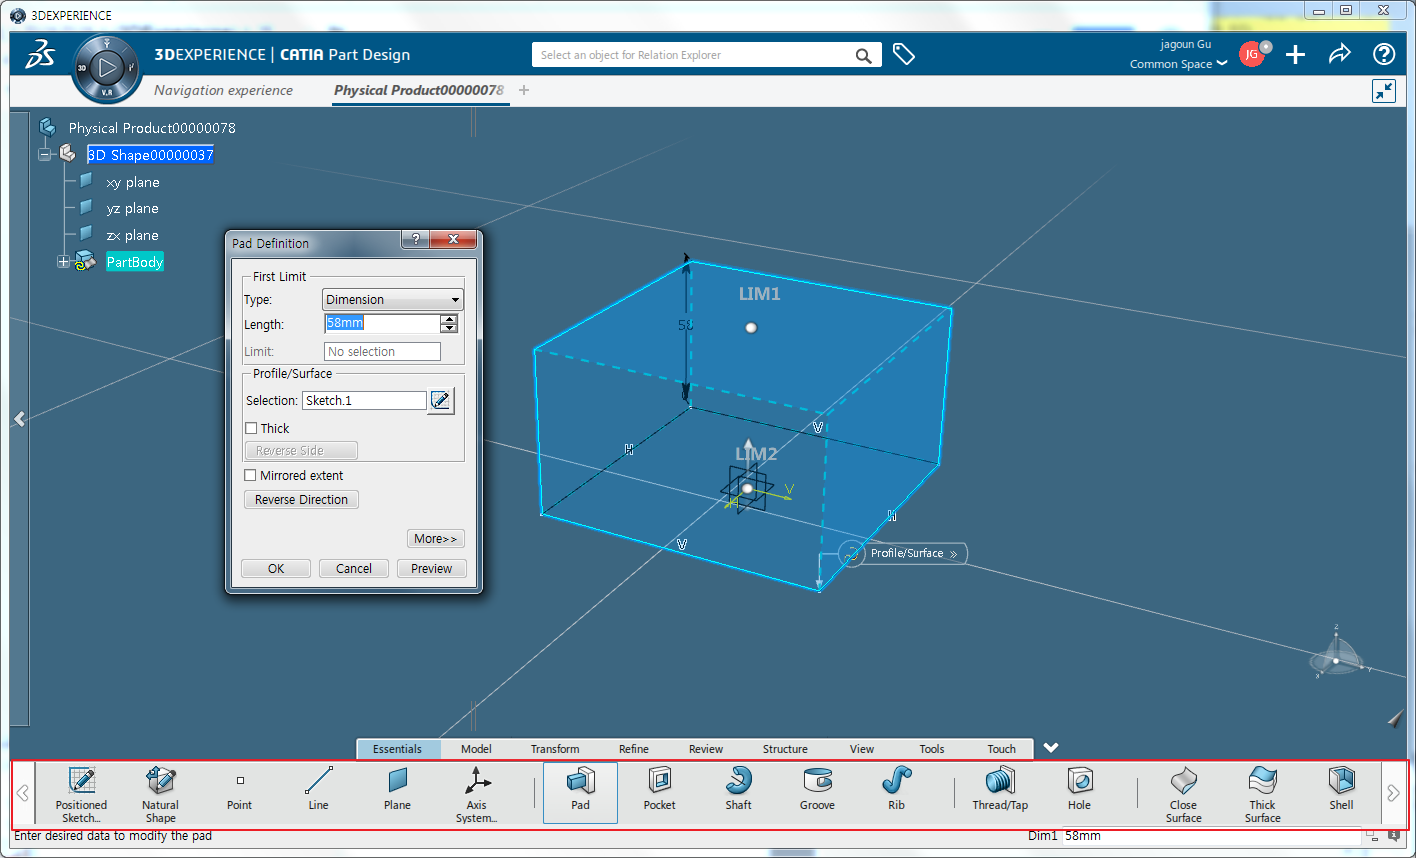
Task: Collapse the action bar with down chevron
Action: (1051, 748)
